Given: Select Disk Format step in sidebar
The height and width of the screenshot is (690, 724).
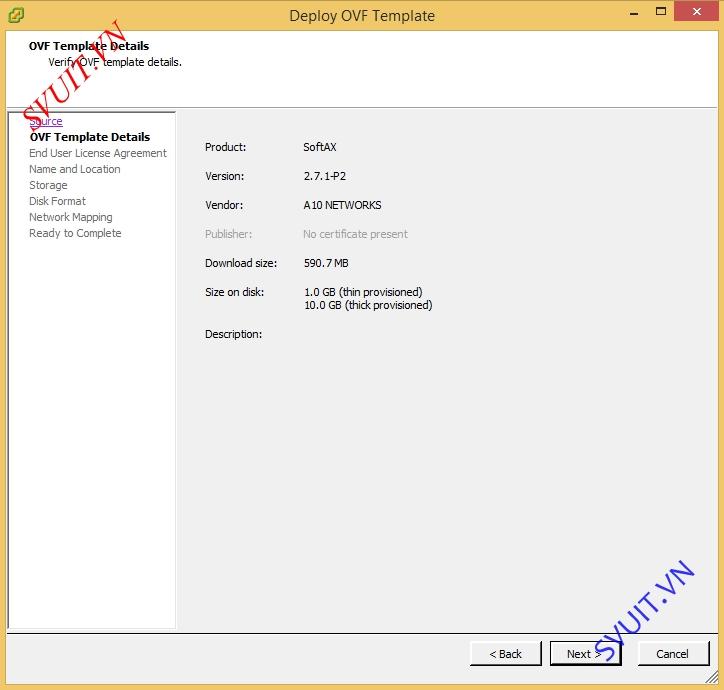Looking at the screenshot, I should click(x=57, y=201).
